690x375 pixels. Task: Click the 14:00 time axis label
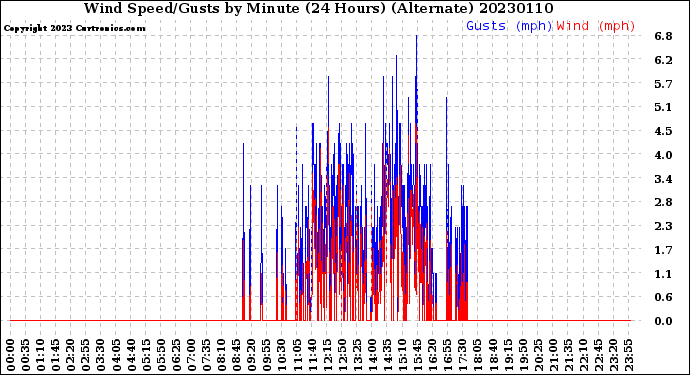(x=372, y=355)
